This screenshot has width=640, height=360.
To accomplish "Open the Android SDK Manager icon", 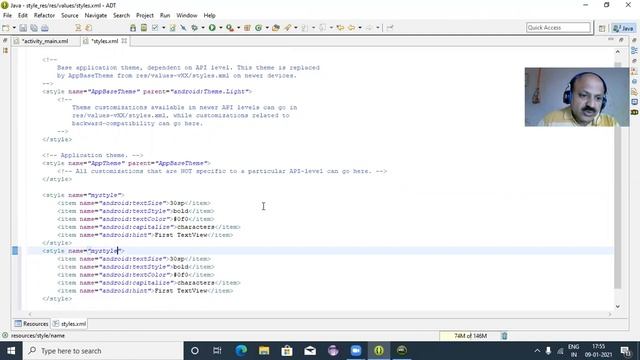I will [x=133, y=28].
